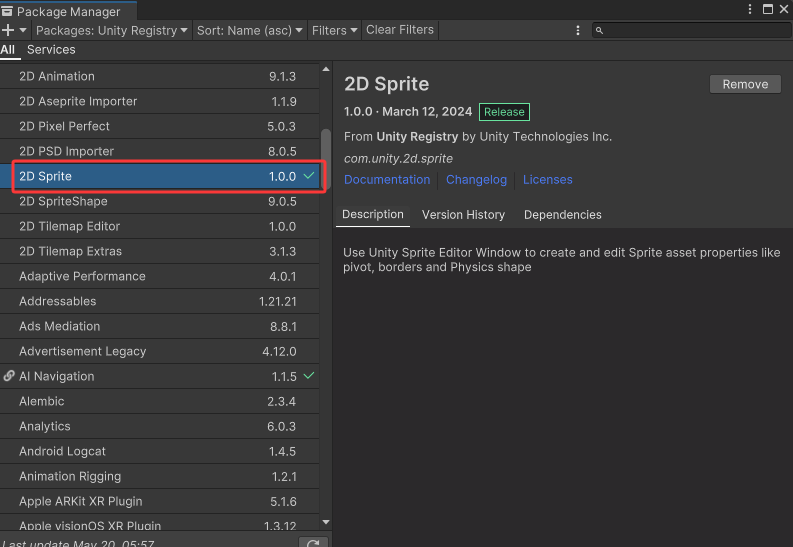This screenshot has height=547, width=793.
Task: Open the Filters dropdown
Action: (x=334, y=30)
